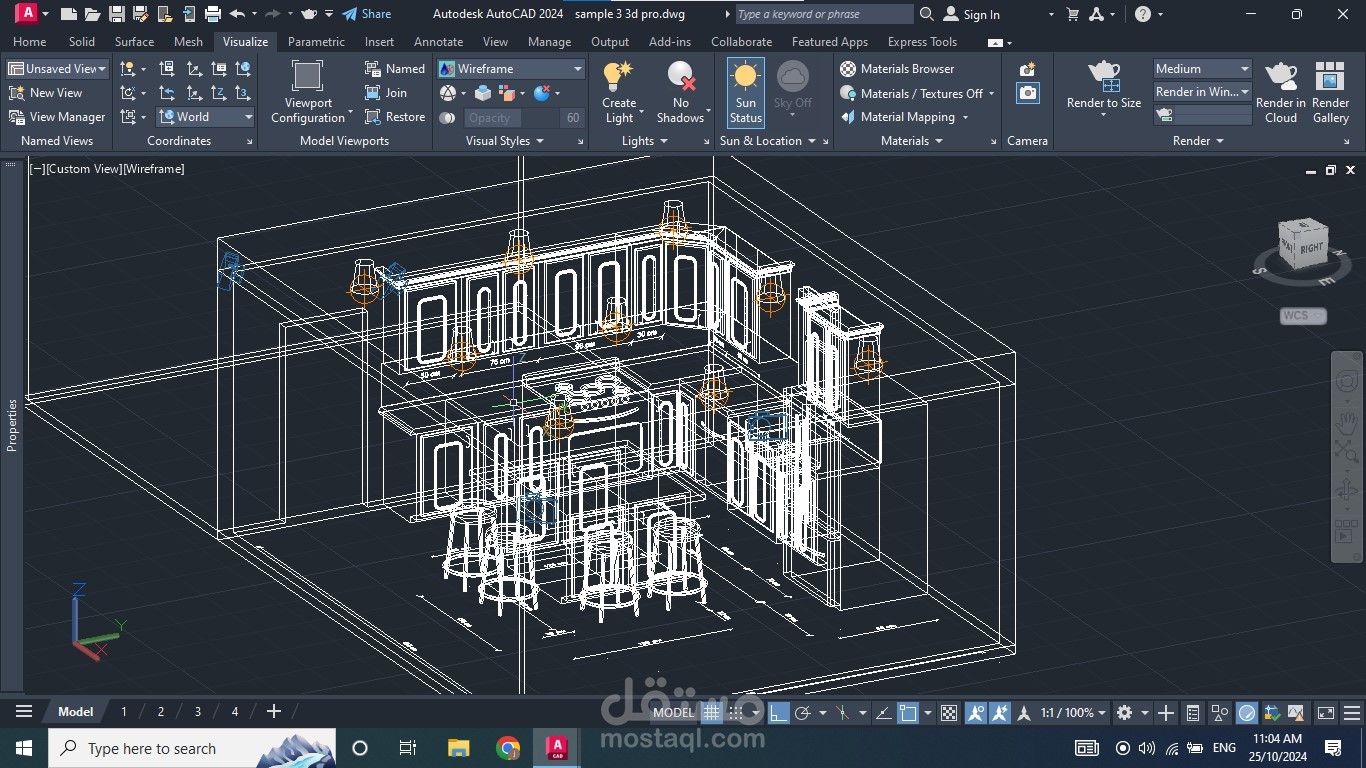Screen dimensions: 1366x768
Task: Click the Render to Size teapot icon
Action: 1103,76
